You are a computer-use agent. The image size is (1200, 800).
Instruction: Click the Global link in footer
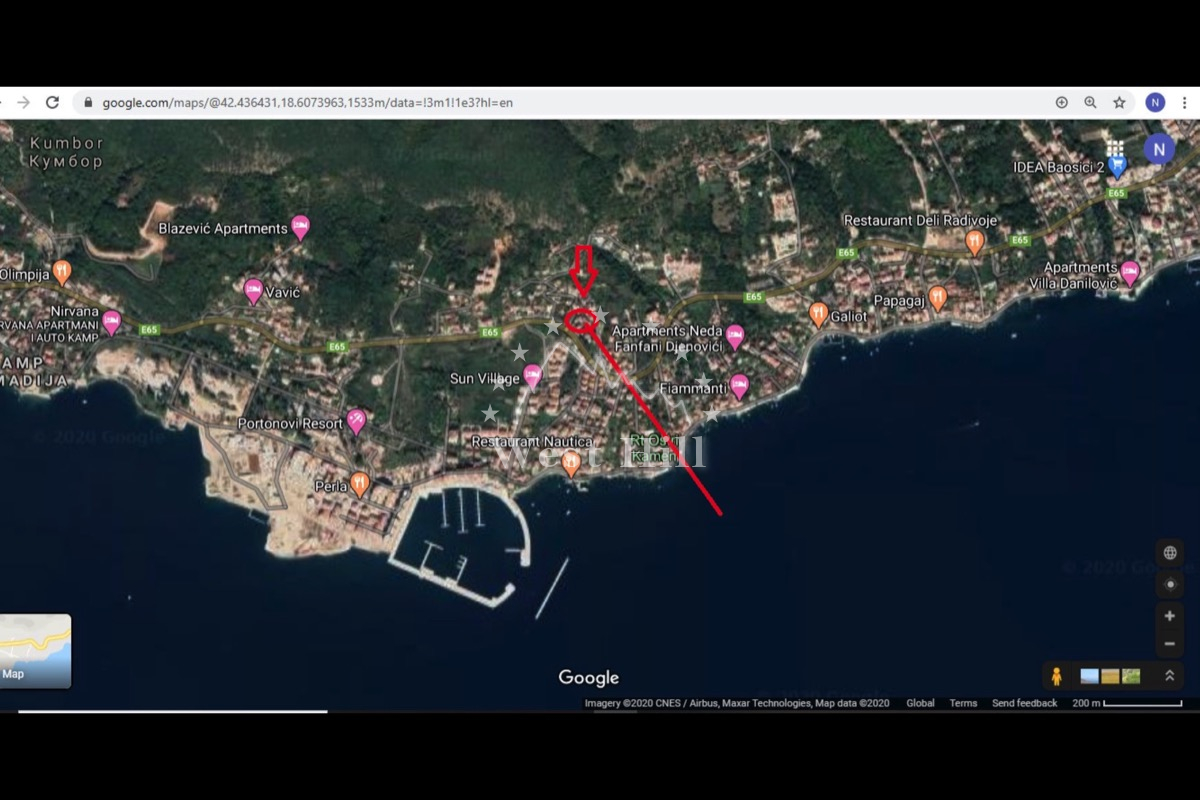tap(920, 703)
